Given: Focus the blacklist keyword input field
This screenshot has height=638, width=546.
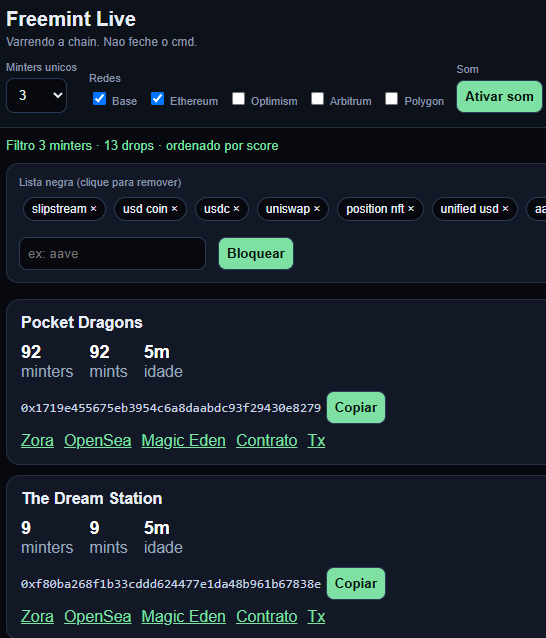Looking at the screenshot, I should click(112, 253).
